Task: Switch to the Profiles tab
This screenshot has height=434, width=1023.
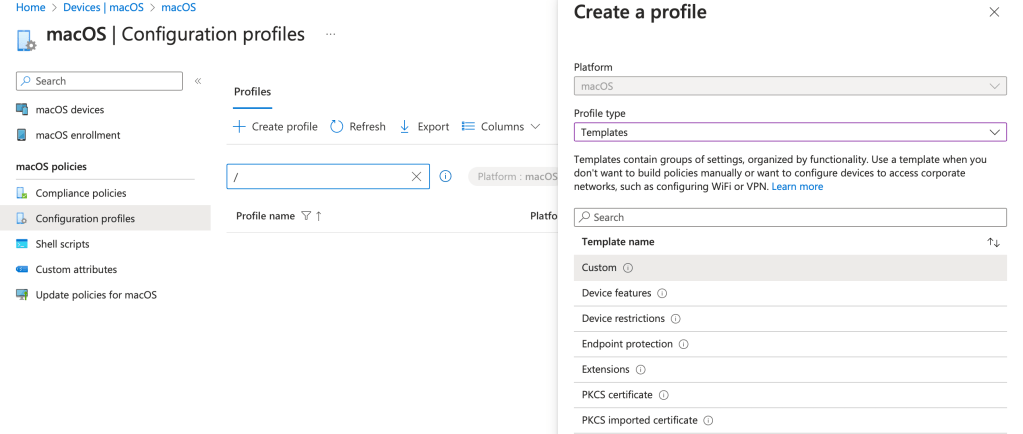Action: [252, 92]
